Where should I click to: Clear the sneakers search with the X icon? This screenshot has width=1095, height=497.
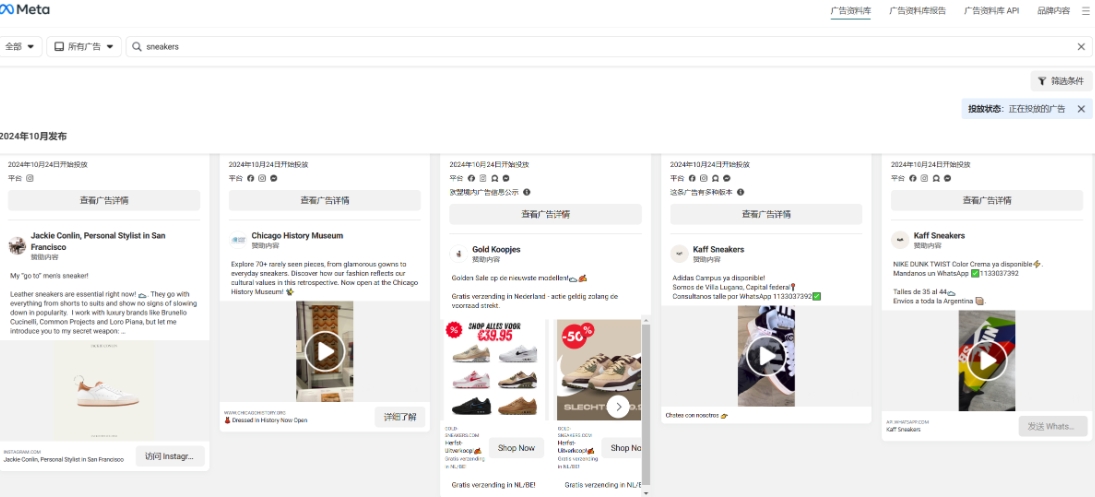pyautogui.click(x=1081, y=47)
